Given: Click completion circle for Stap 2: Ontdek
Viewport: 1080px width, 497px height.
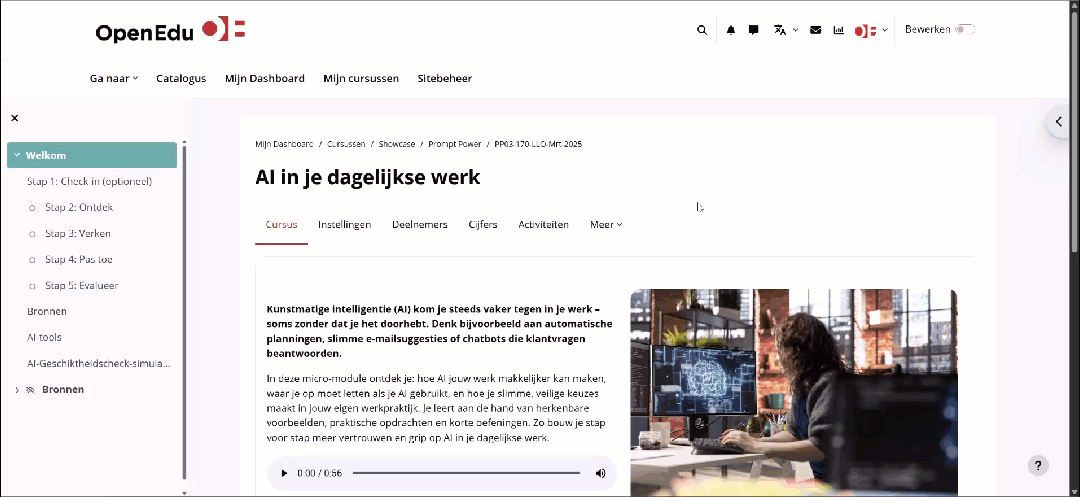Looking at the screenshot, I should click(33, 208).
